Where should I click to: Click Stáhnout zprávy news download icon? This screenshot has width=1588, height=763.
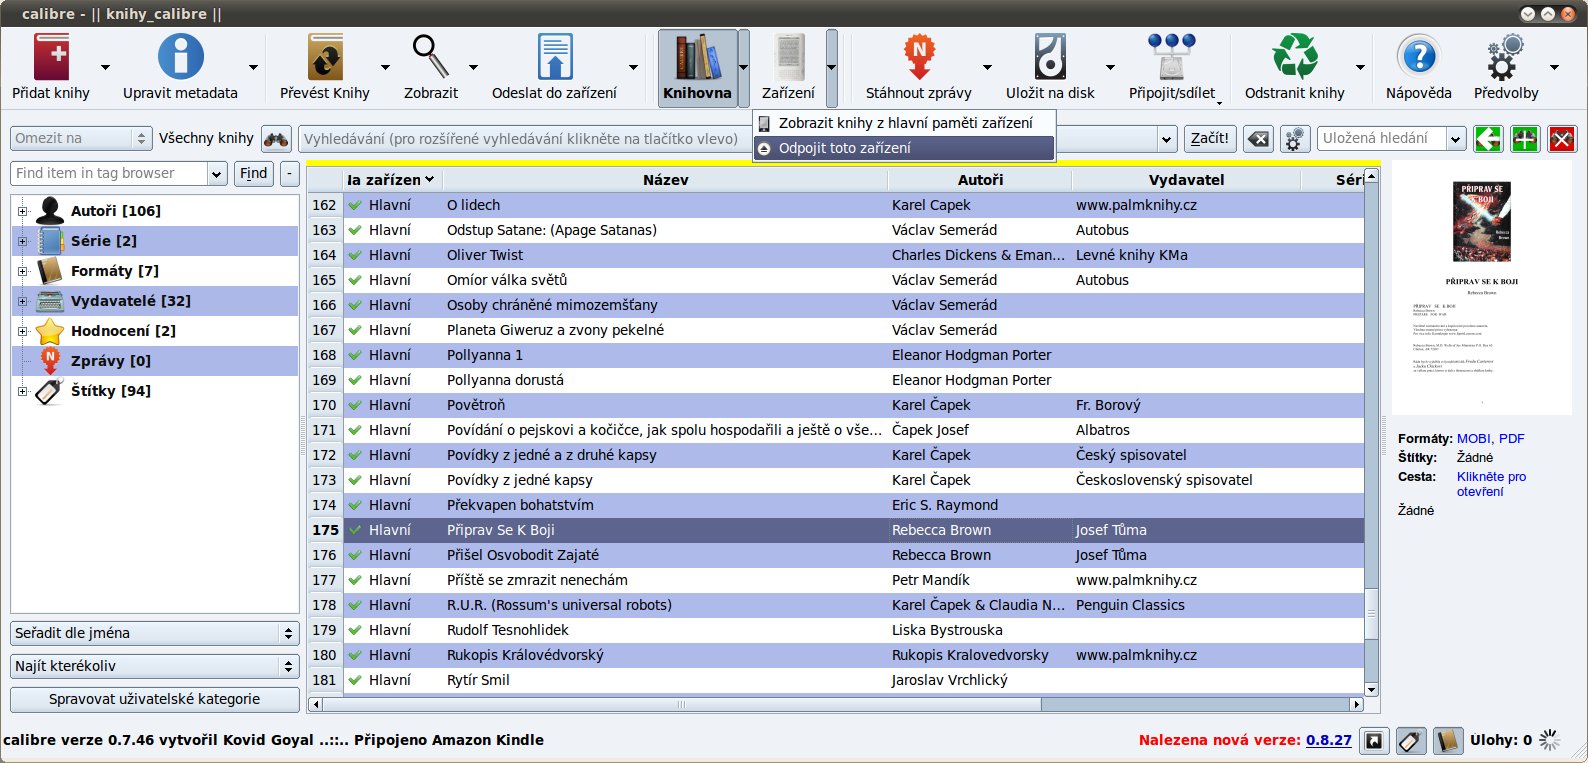(919, 56)
